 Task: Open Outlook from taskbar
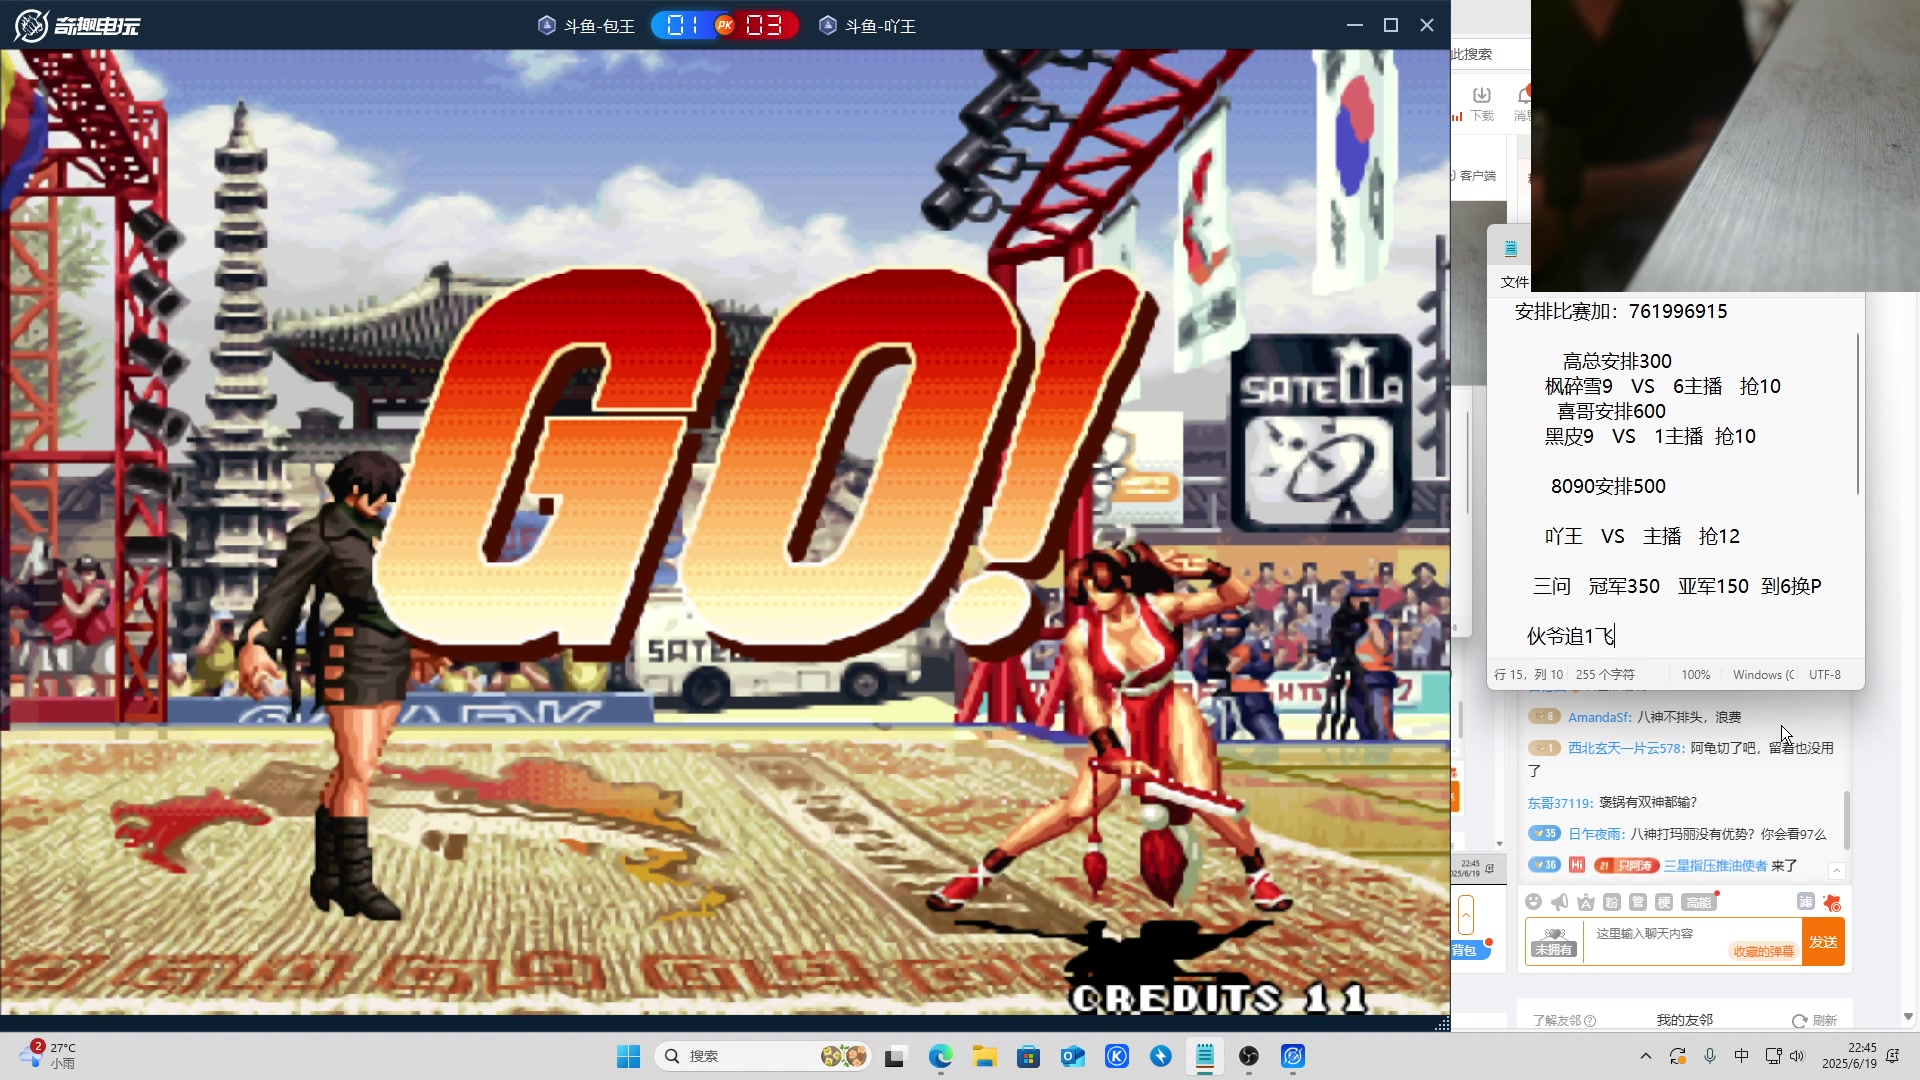pos(1072,1056)
